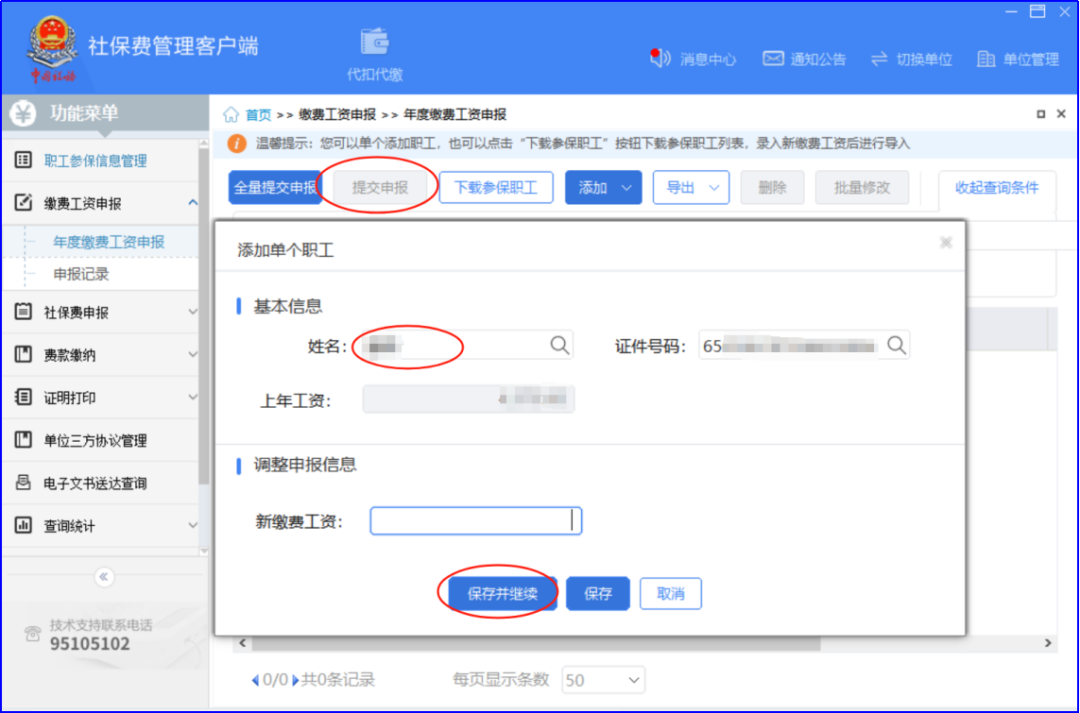The height and width of the screenshot is (713, 1080).
Task: Click the 删除 button
Action: coord(772,187)
